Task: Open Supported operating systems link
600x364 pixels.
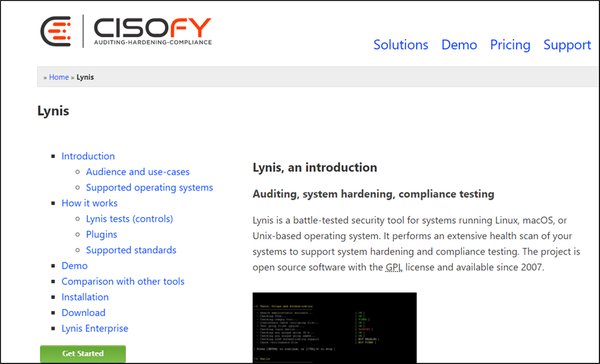Action: 150,188
